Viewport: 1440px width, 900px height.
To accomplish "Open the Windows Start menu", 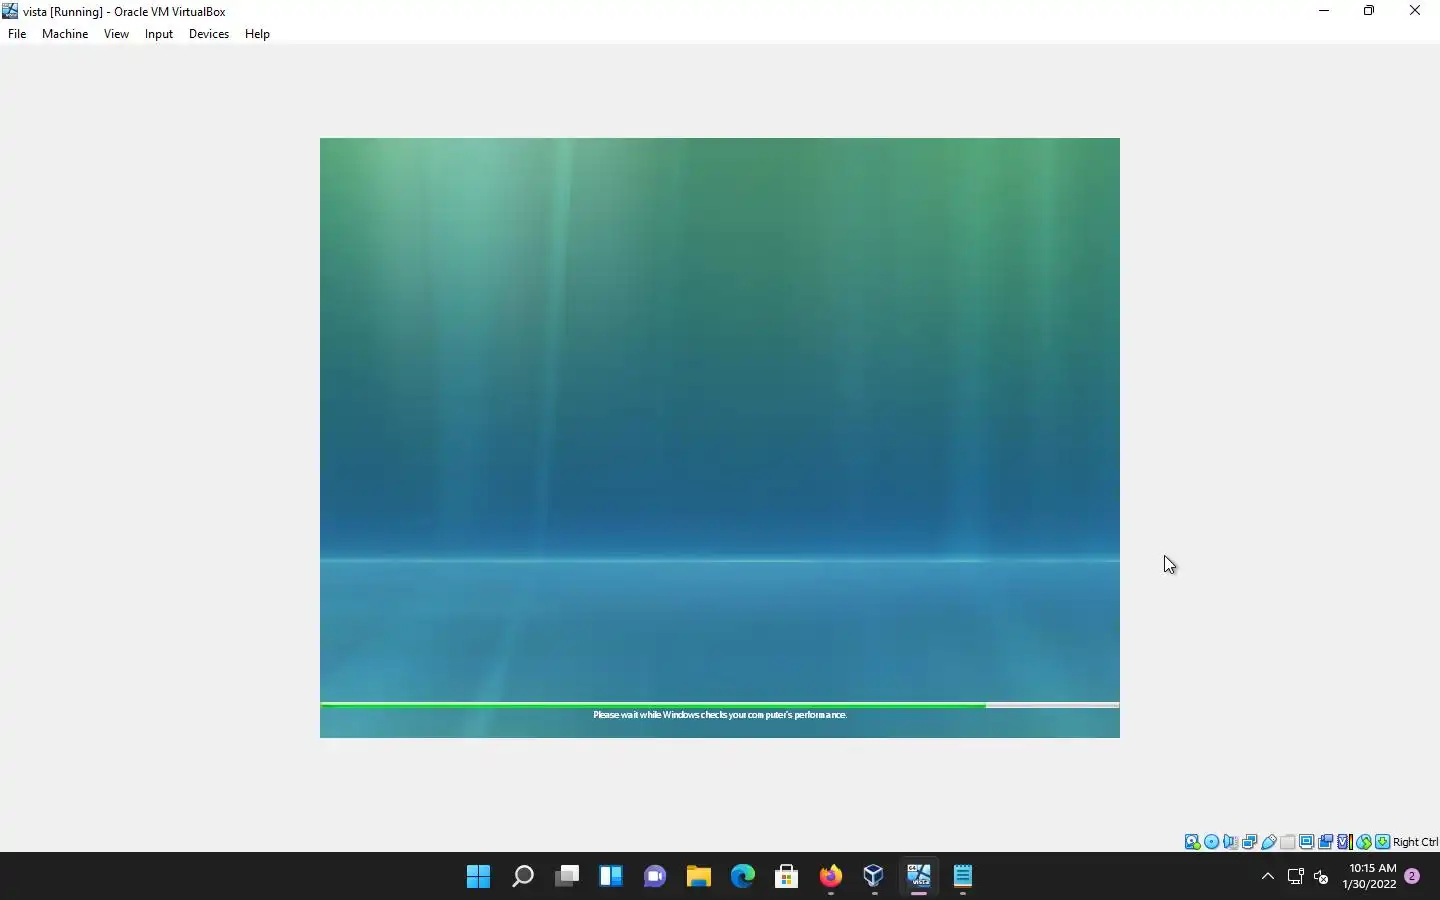I will click(x=479, y=877).
